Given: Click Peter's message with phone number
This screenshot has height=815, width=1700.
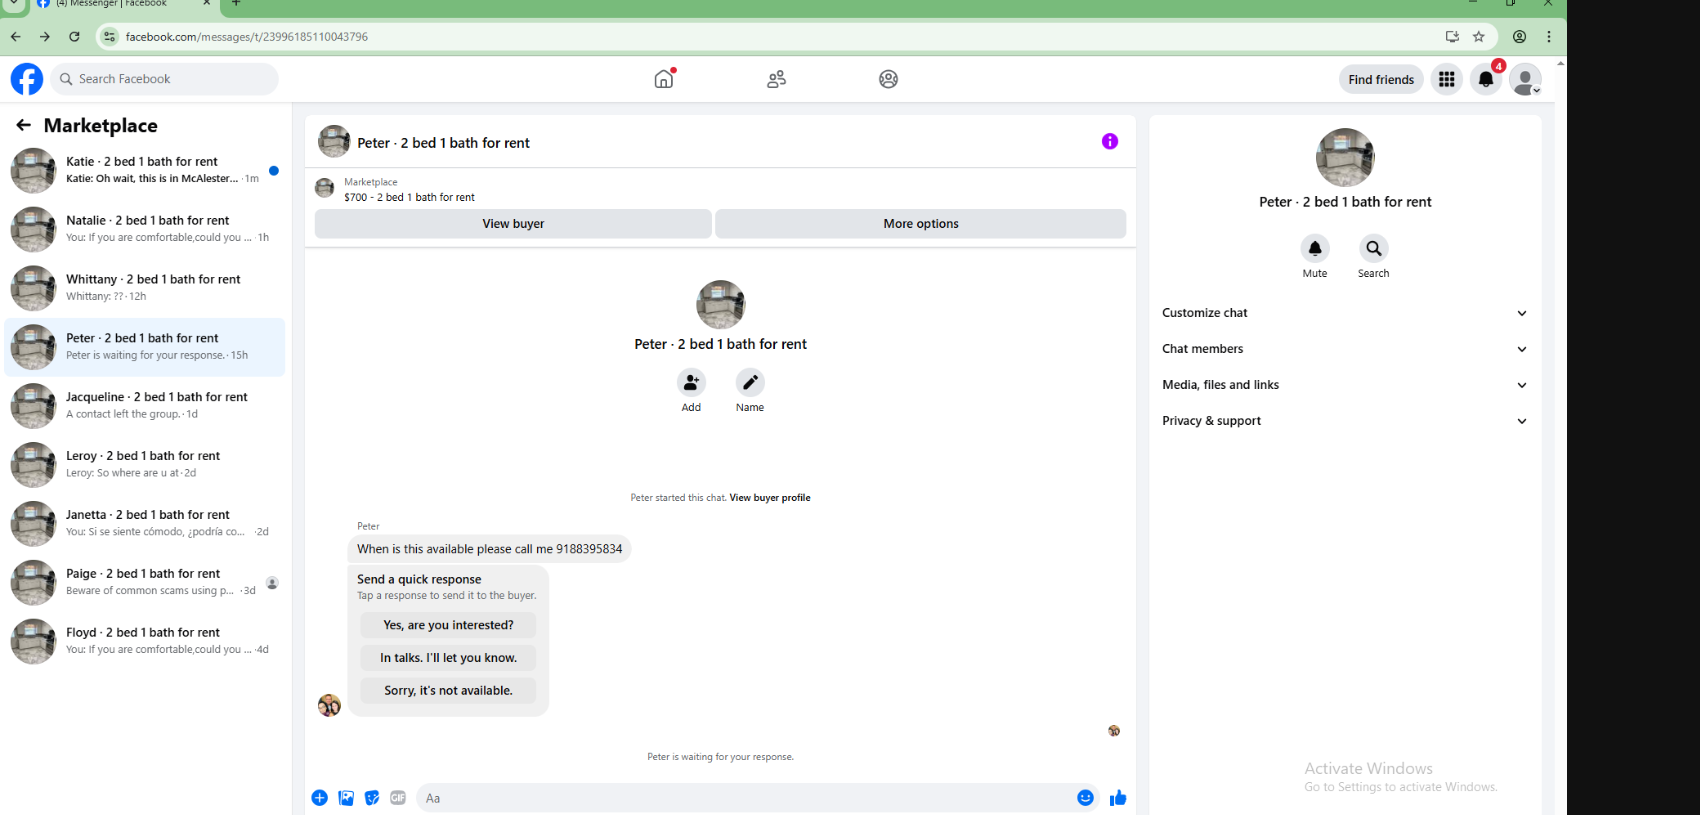Looking at the screenshot, I should click(x=490, y=549).
